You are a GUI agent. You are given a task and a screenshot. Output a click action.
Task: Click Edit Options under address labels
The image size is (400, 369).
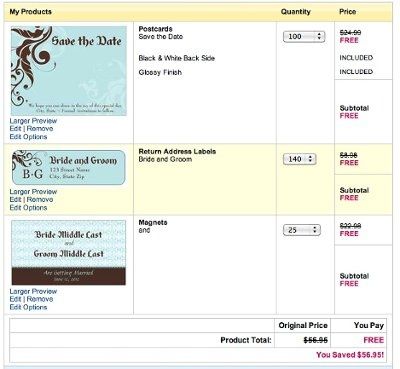click(28, 208)
